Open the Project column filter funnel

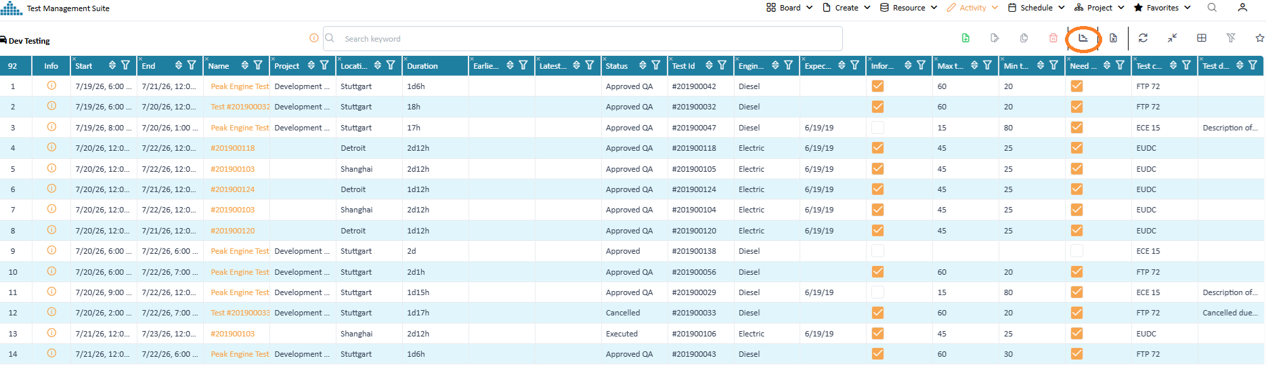[324, 65]
